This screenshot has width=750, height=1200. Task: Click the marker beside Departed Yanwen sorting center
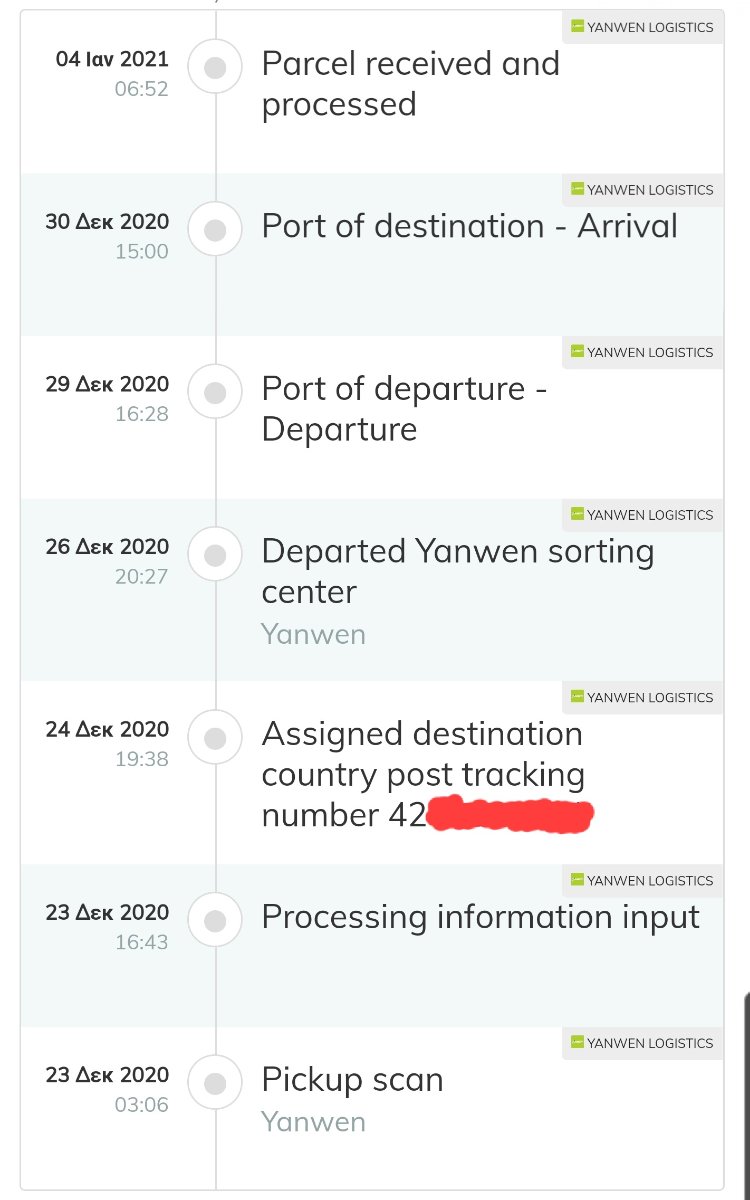tap(215, 555)
